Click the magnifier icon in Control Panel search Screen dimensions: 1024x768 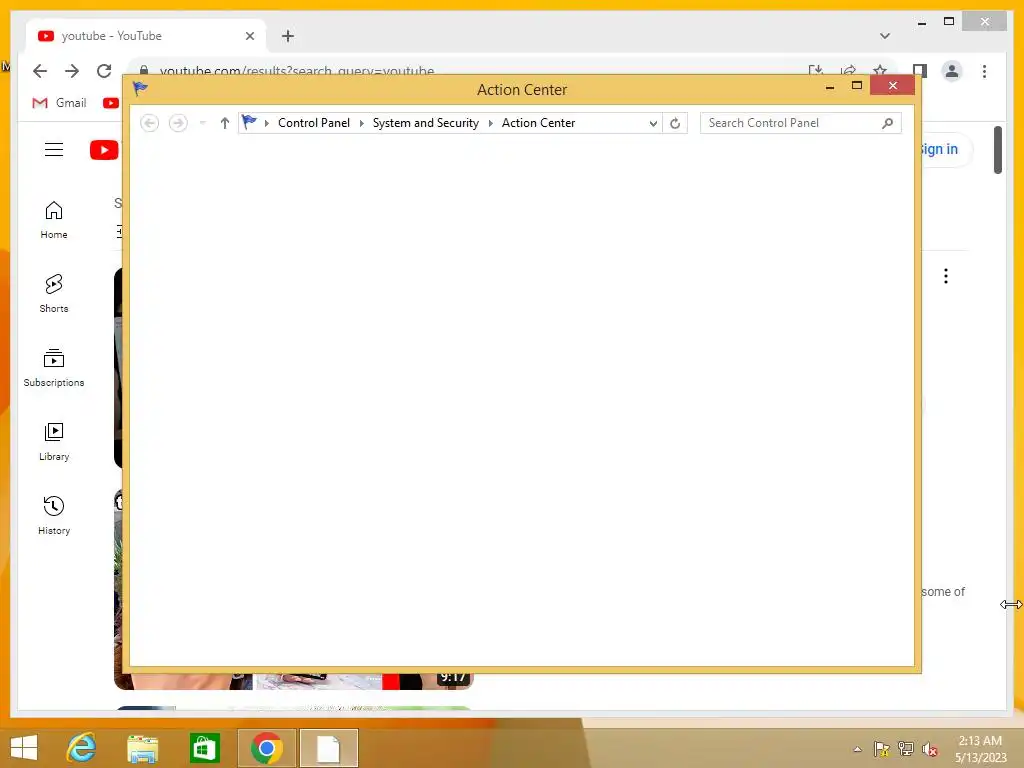pos(887,123)
